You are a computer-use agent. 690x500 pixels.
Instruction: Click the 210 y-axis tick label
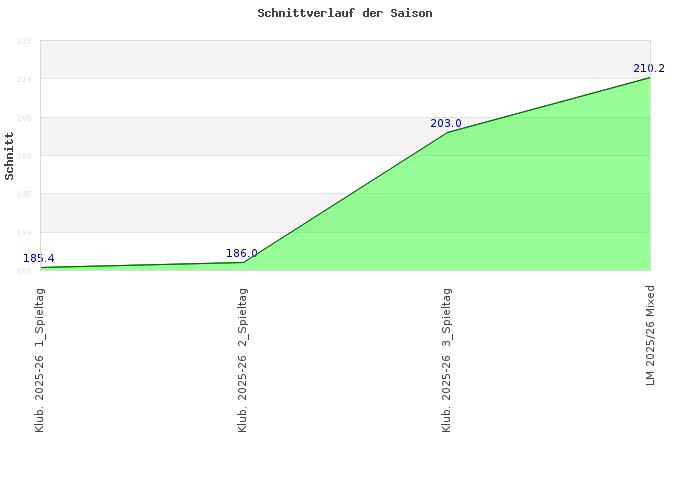pos(24,79)
